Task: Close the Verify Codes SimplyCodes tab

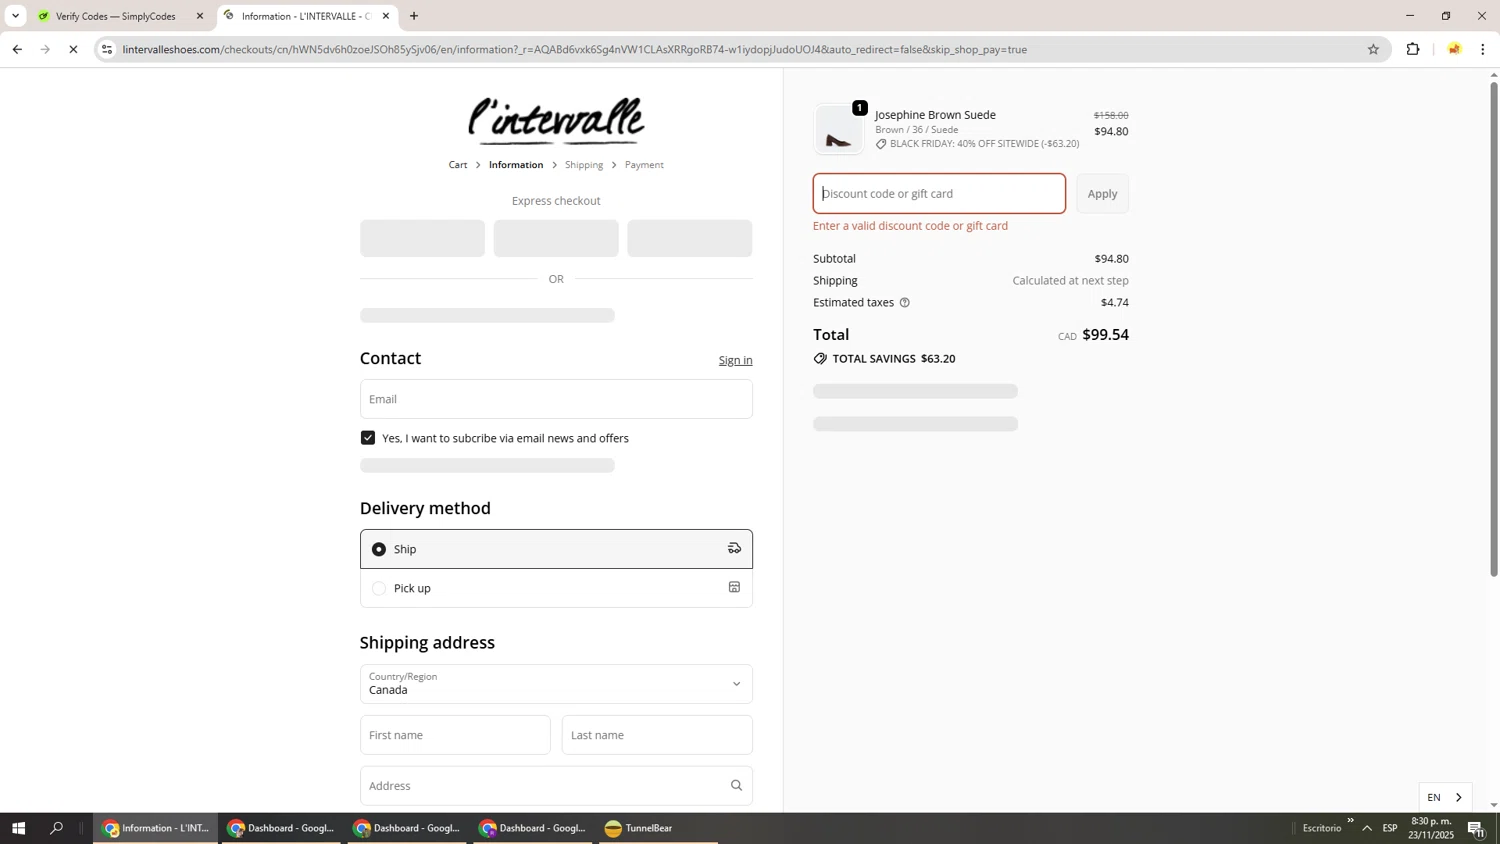Action: tap(199, 16)
